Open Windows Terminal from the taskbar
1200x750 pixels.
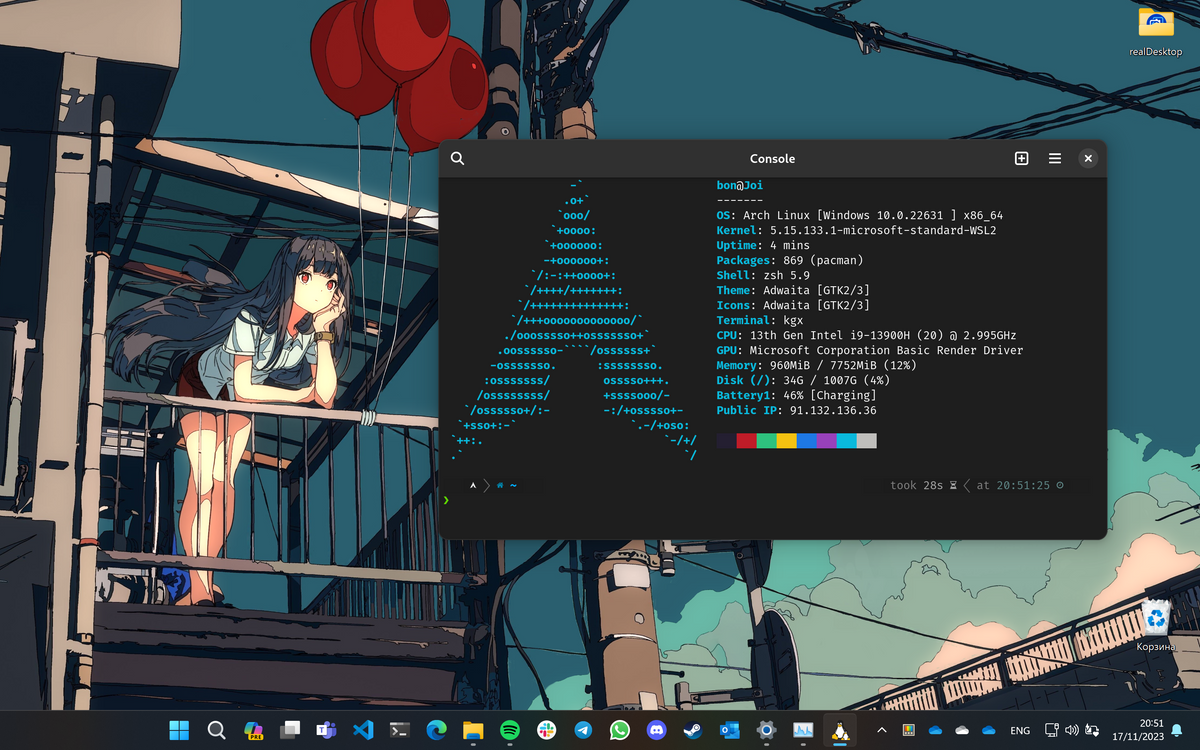coord(399,730)
